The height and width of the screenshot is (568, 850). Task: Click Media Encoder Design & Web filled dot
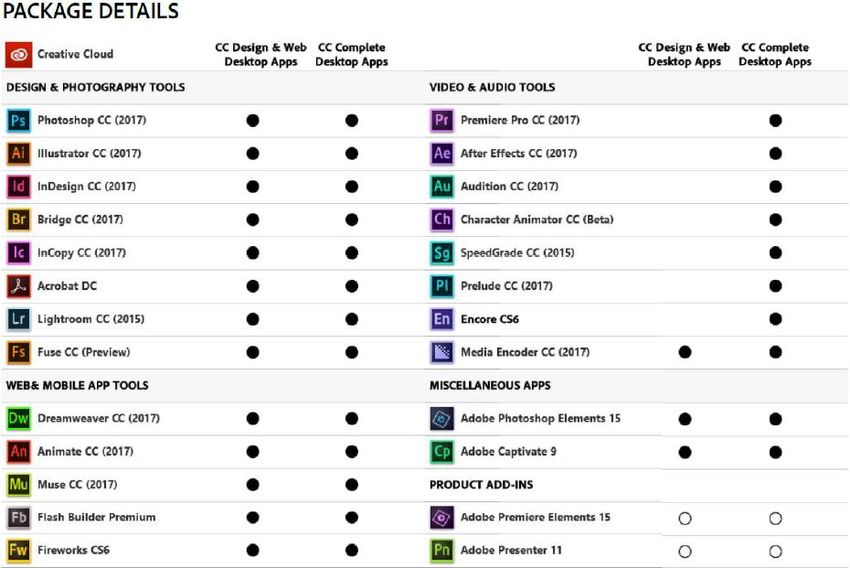tap(685, 352)
